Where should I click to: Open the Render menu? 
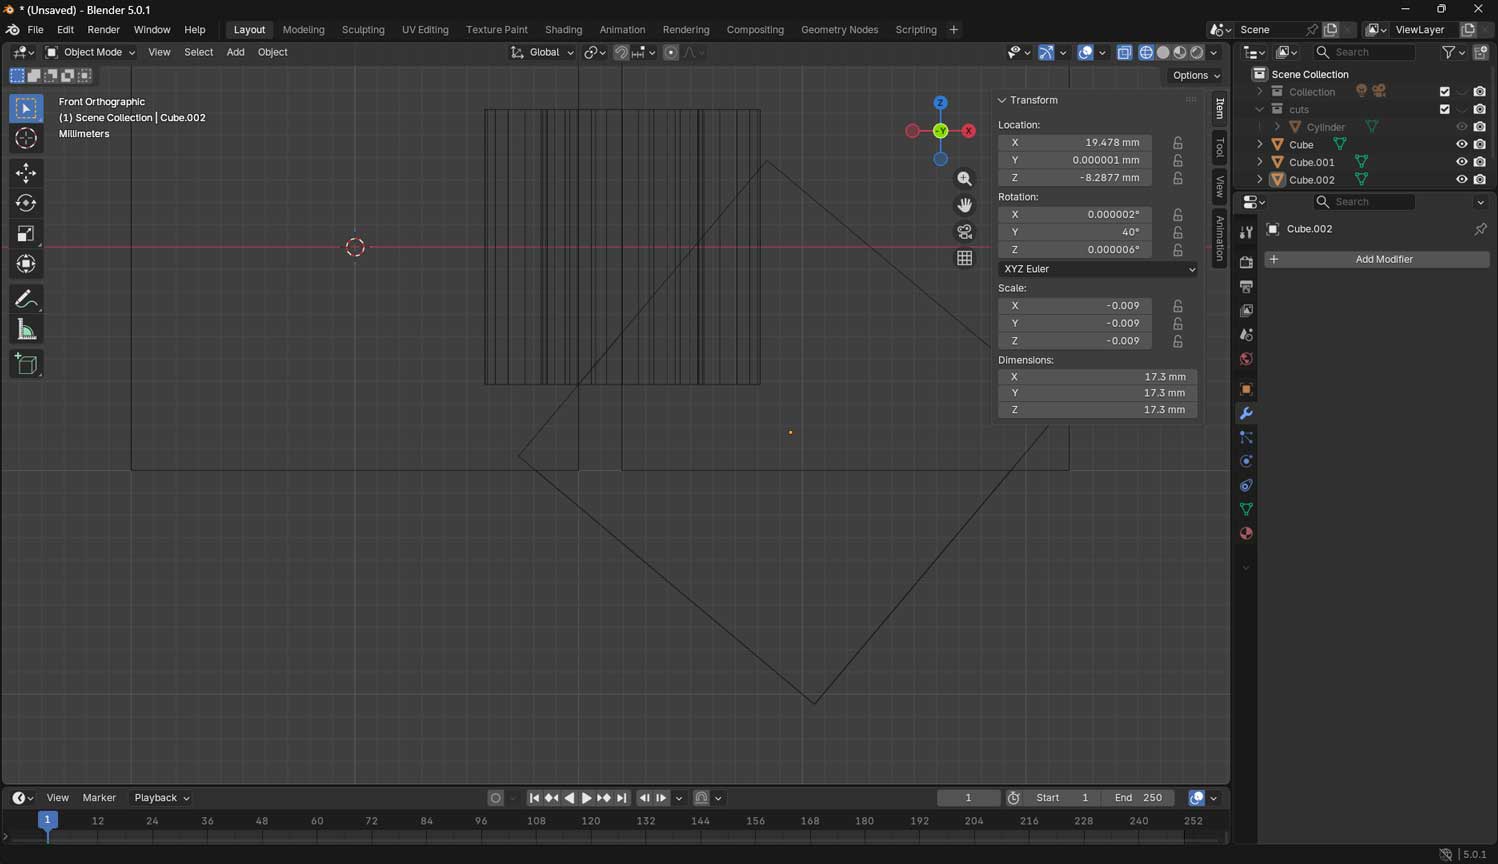[103, 30]
